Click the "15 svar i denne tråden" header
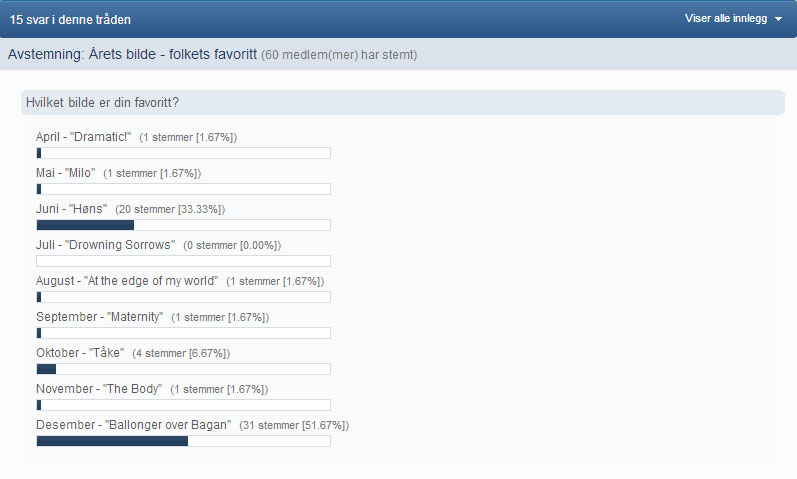 [70, 19]
